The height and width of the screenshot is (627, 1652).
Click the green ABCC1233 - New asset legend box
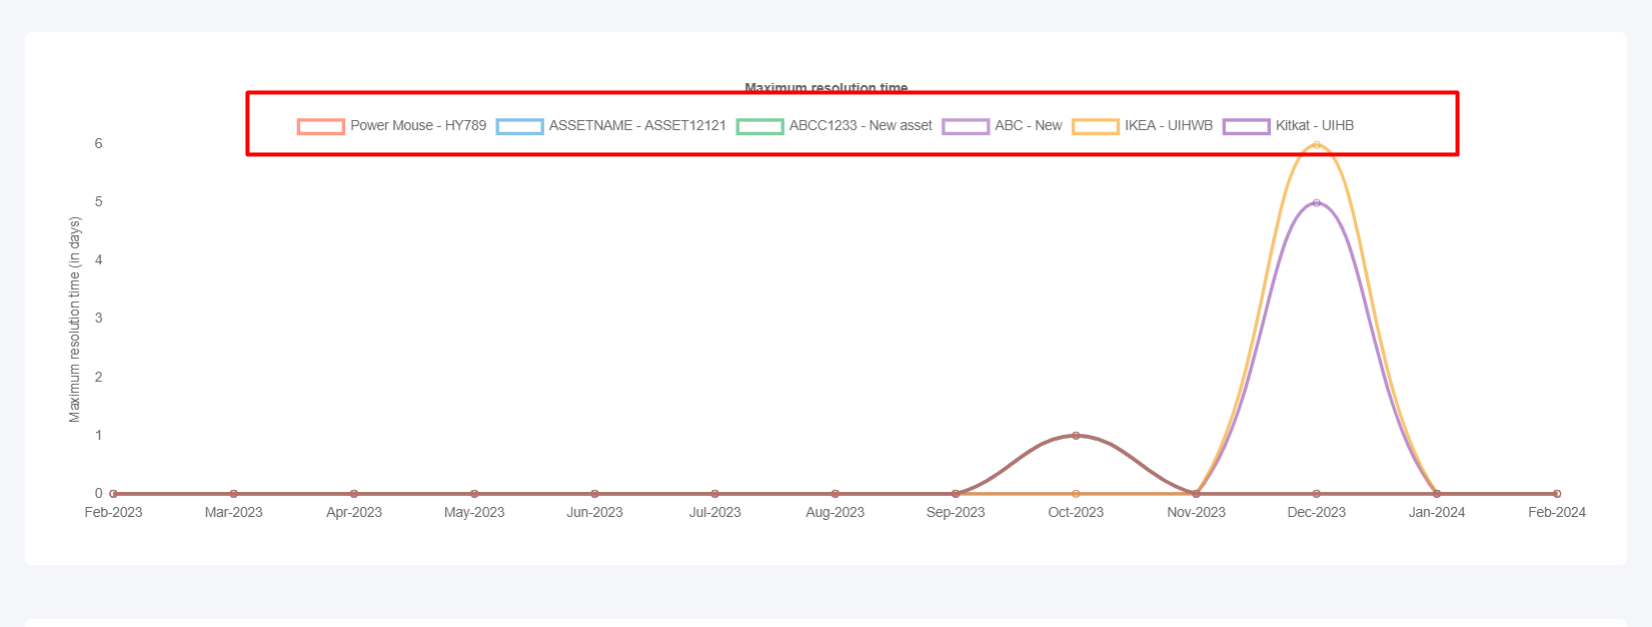[759, 126]
